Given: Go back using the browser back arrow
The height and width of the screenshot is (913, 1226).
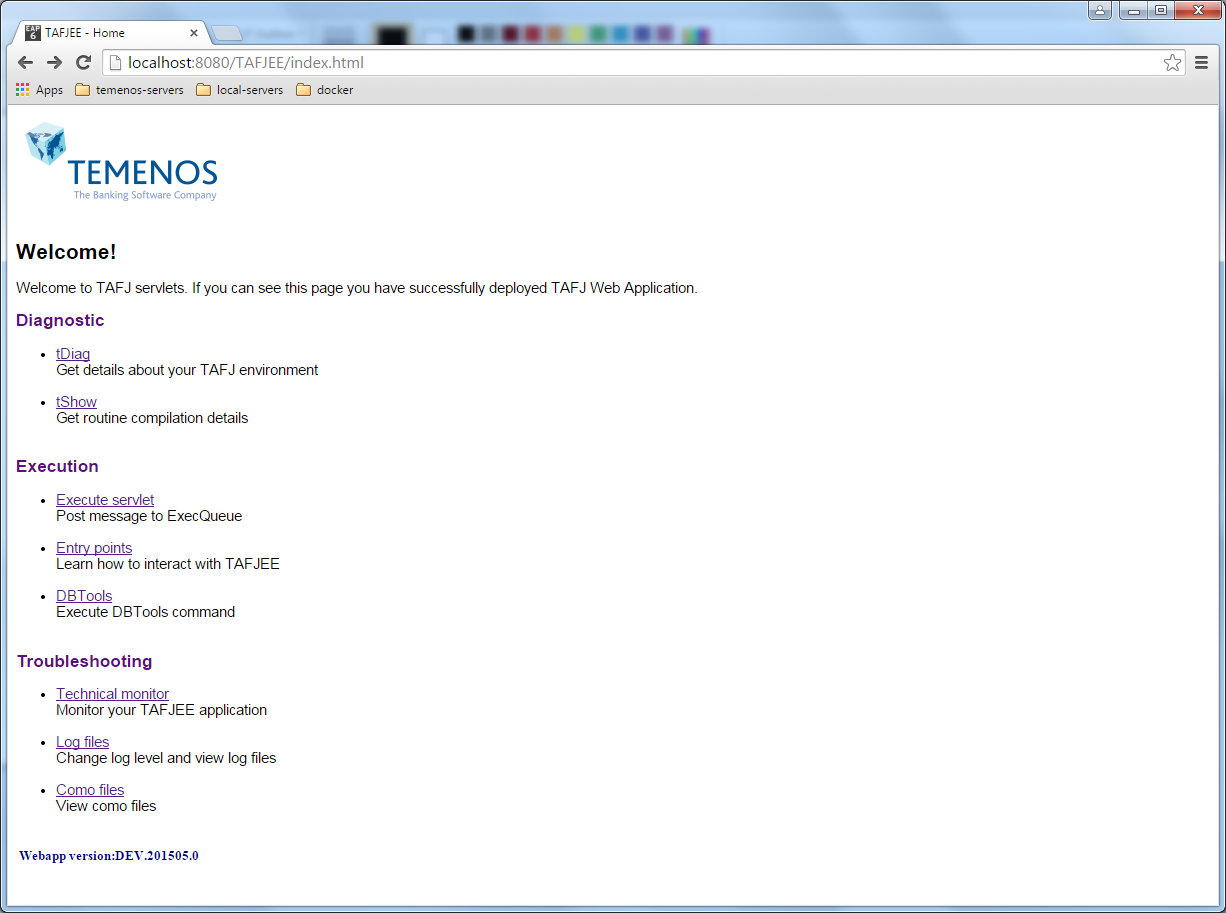Looking at the screenshot, I should pos(26,63).
